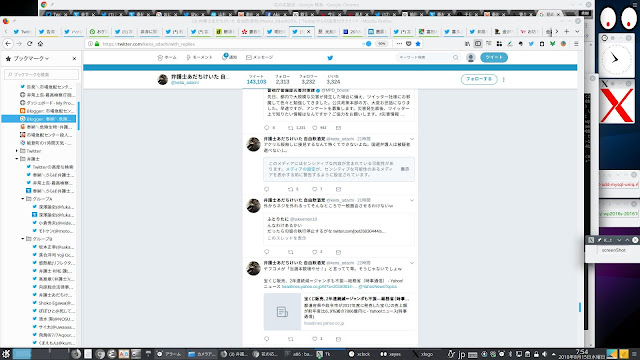Open the Firefox hamburger menu

pyautogui.click(x=576, y=44)
